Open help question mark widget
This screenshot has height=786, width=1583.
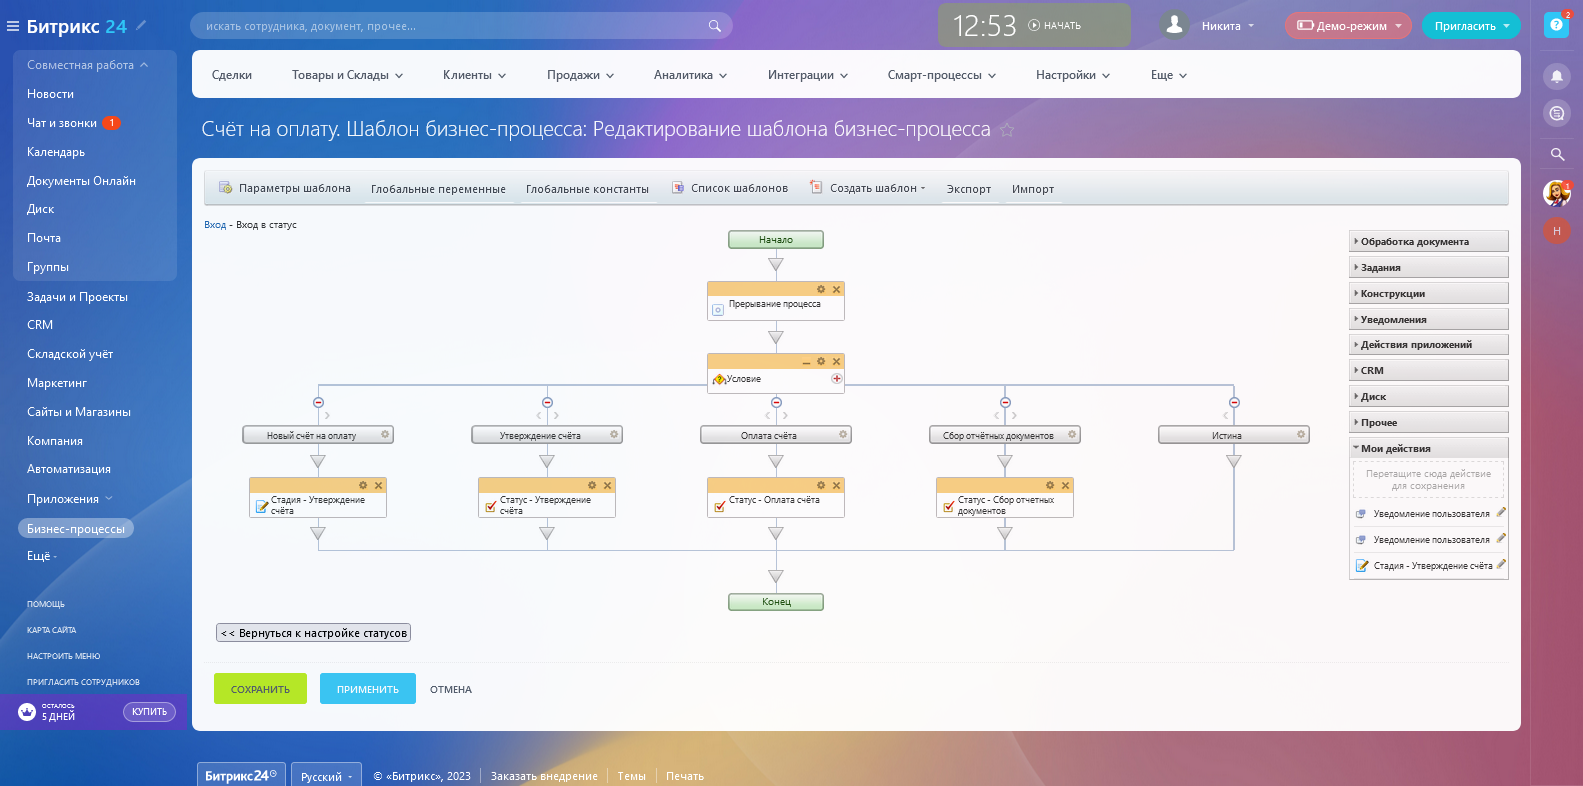tap(1557, 25)
